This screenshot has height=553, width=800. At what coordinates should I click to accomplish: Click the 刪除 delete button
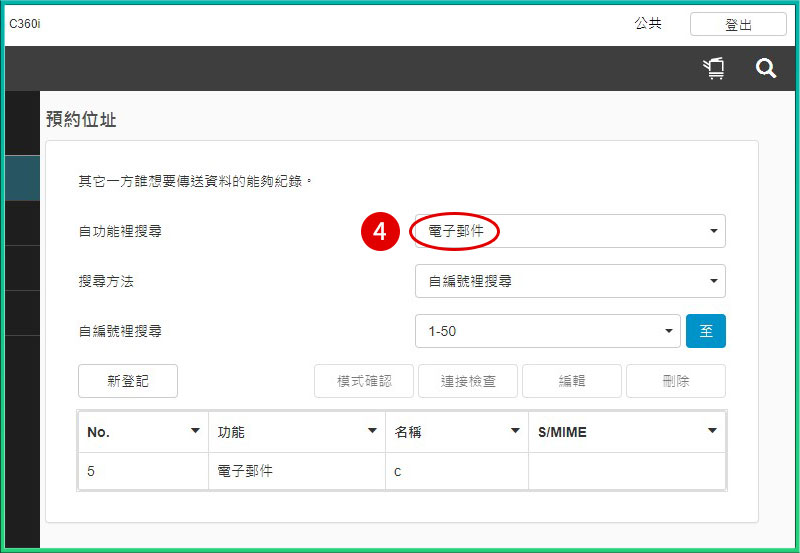click(675, 381)
